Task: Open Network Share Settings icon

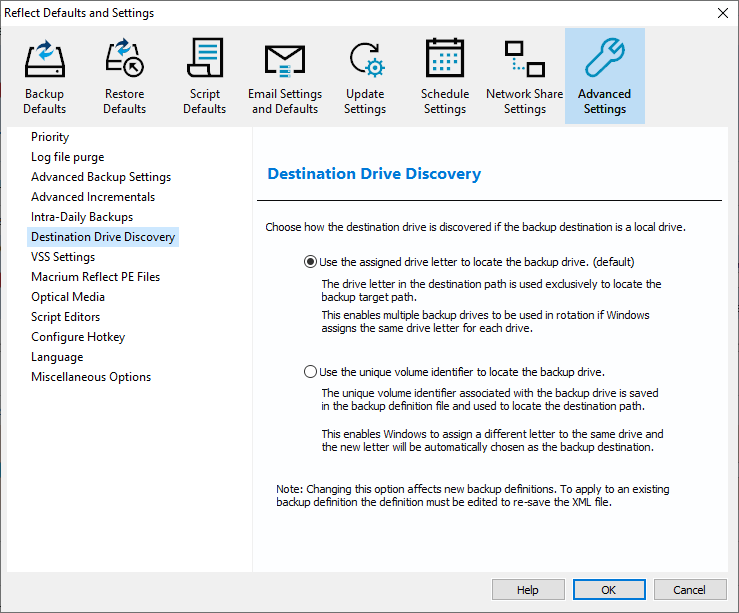Action: 524,60
